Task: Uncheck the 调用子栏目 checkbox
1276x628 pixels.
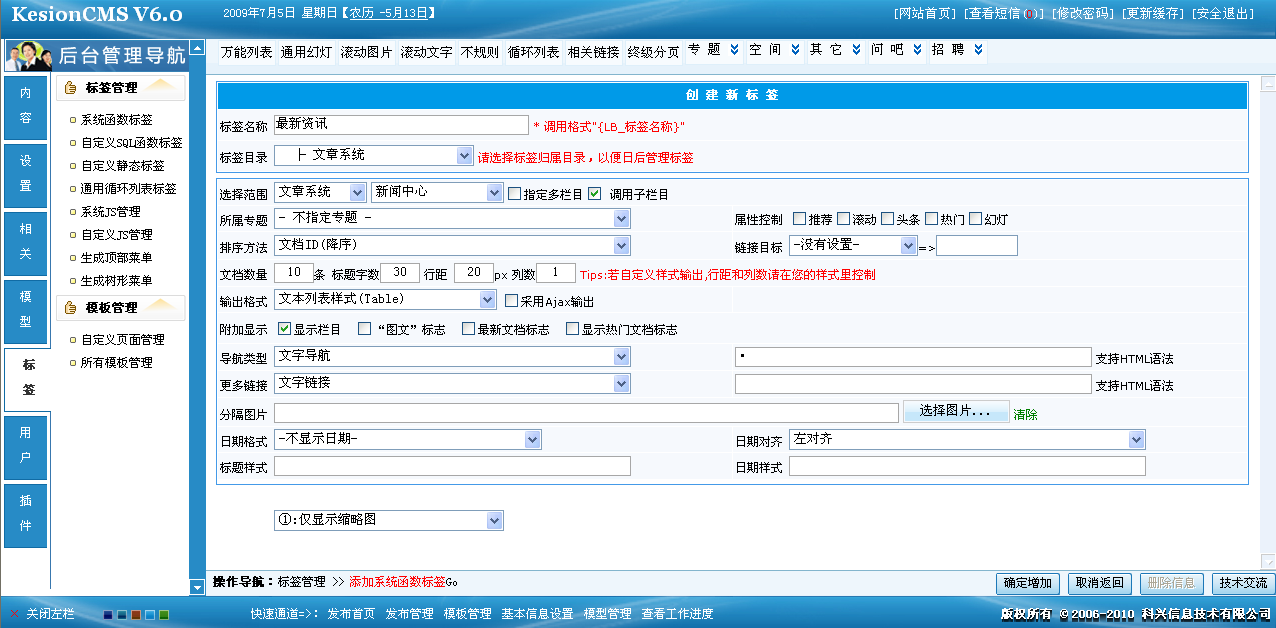Action: pos(594,193)
